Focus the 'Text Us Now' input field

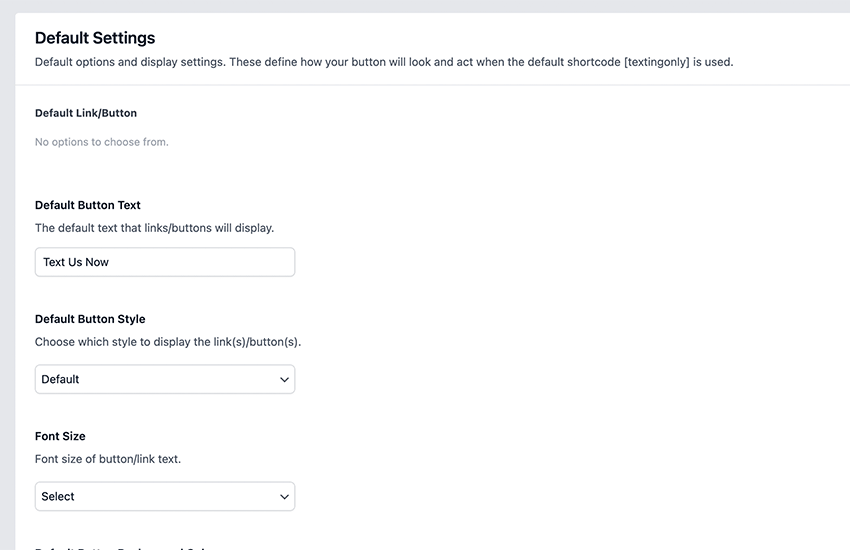165,262
